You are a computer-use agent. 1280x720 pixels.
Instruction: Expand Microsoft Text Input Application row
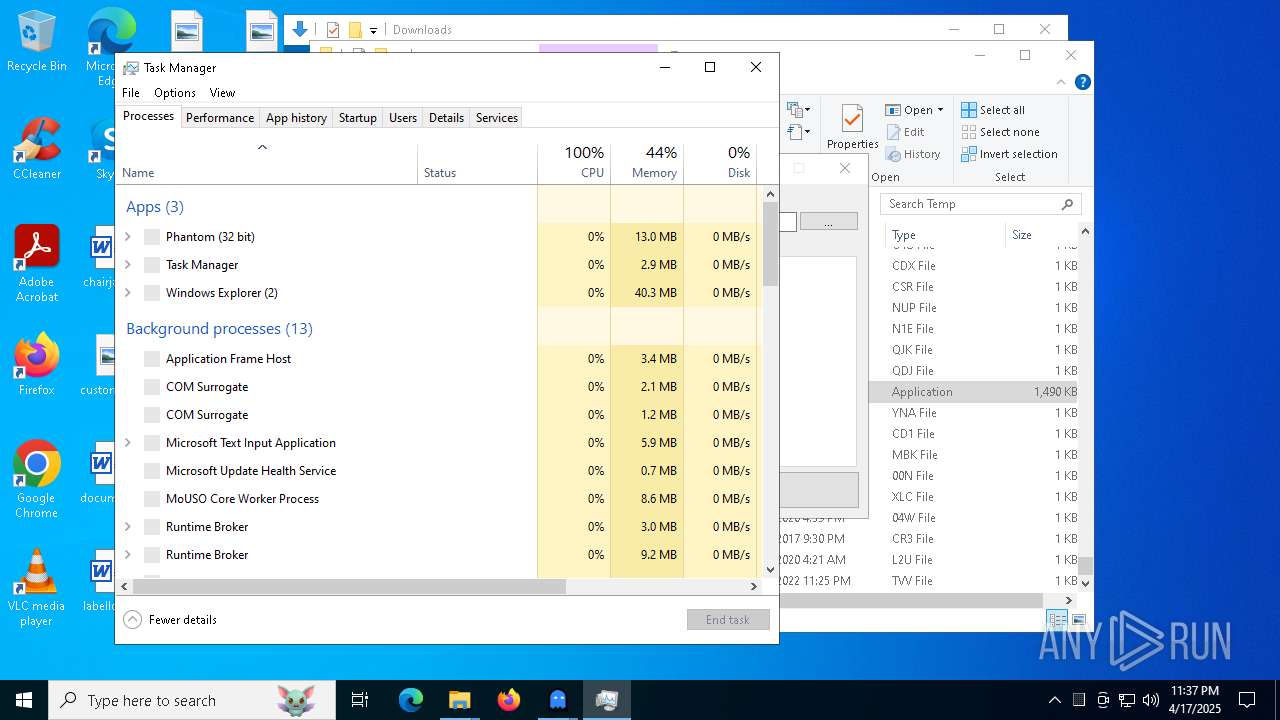coord(128,443)
